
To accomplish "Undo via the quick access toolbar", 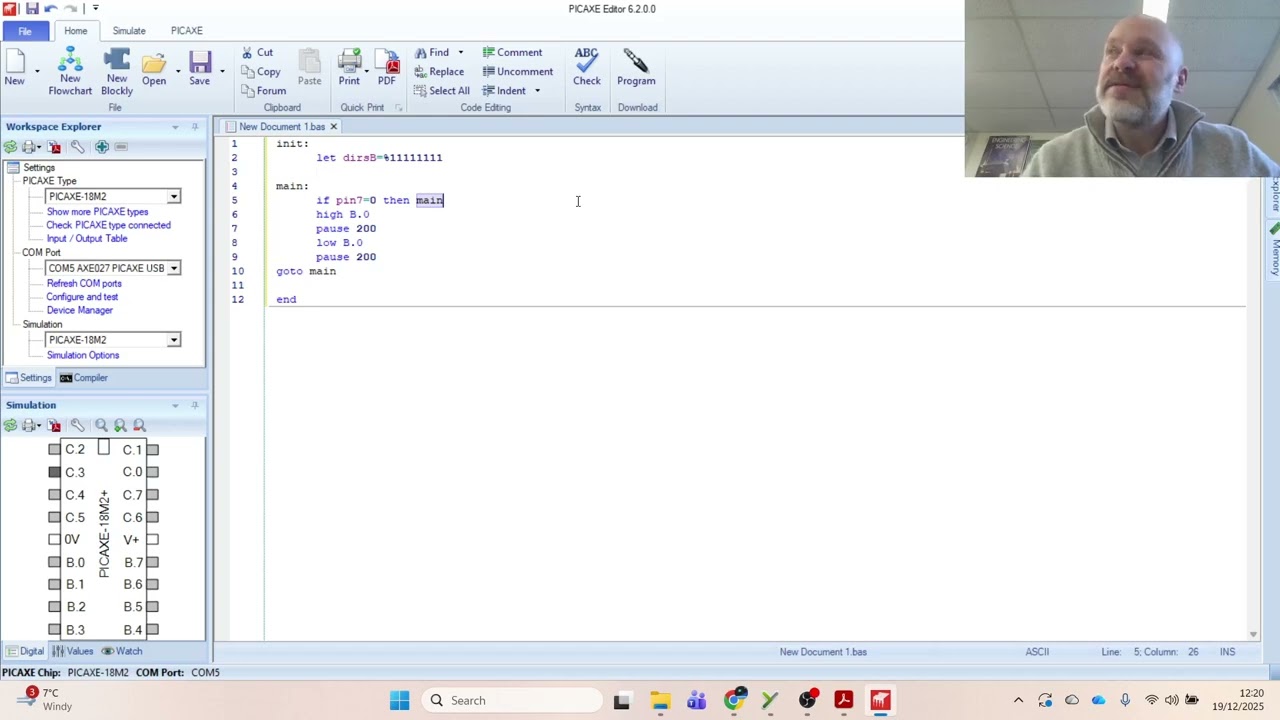I will point(51,8).
